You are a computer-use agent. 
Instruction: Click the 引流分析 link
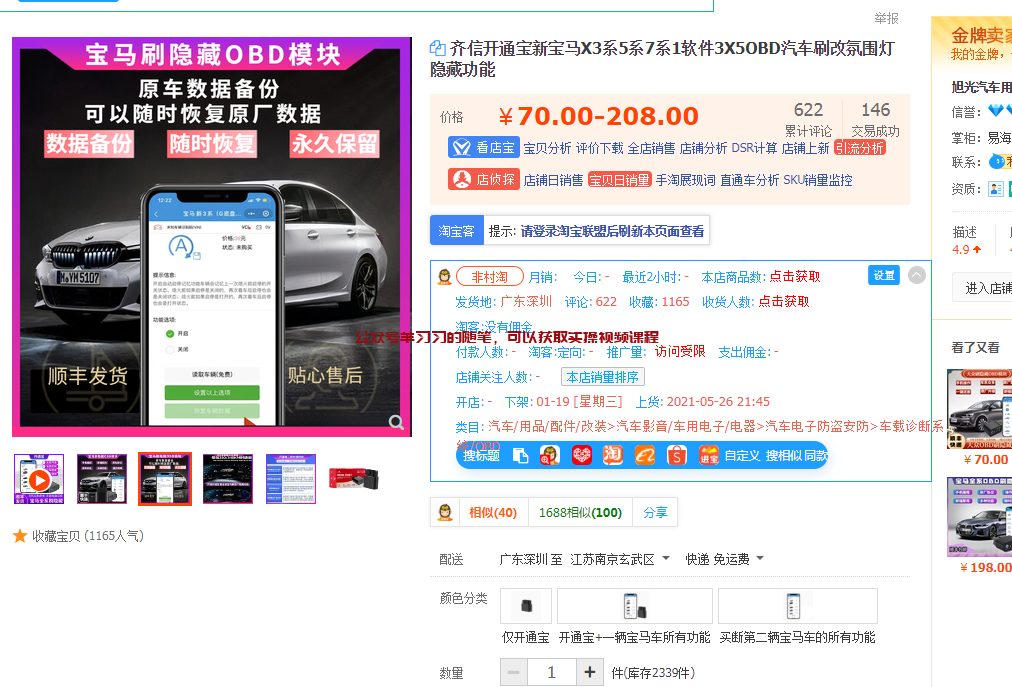861,147
